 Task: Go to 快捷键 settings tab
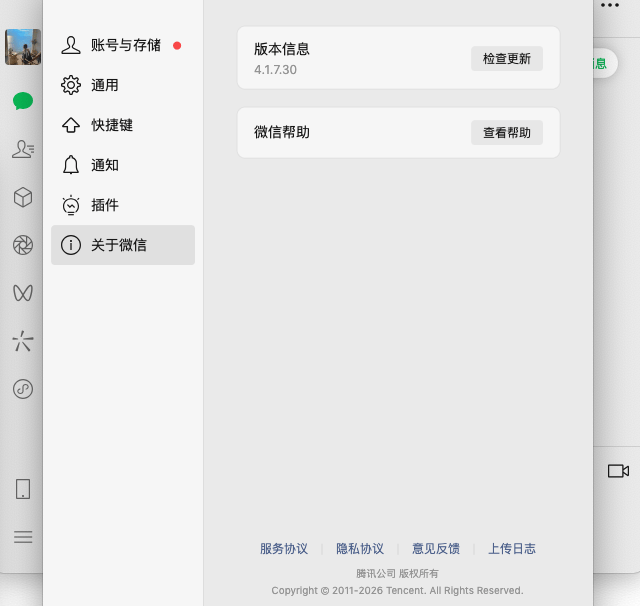coord(112,125)
